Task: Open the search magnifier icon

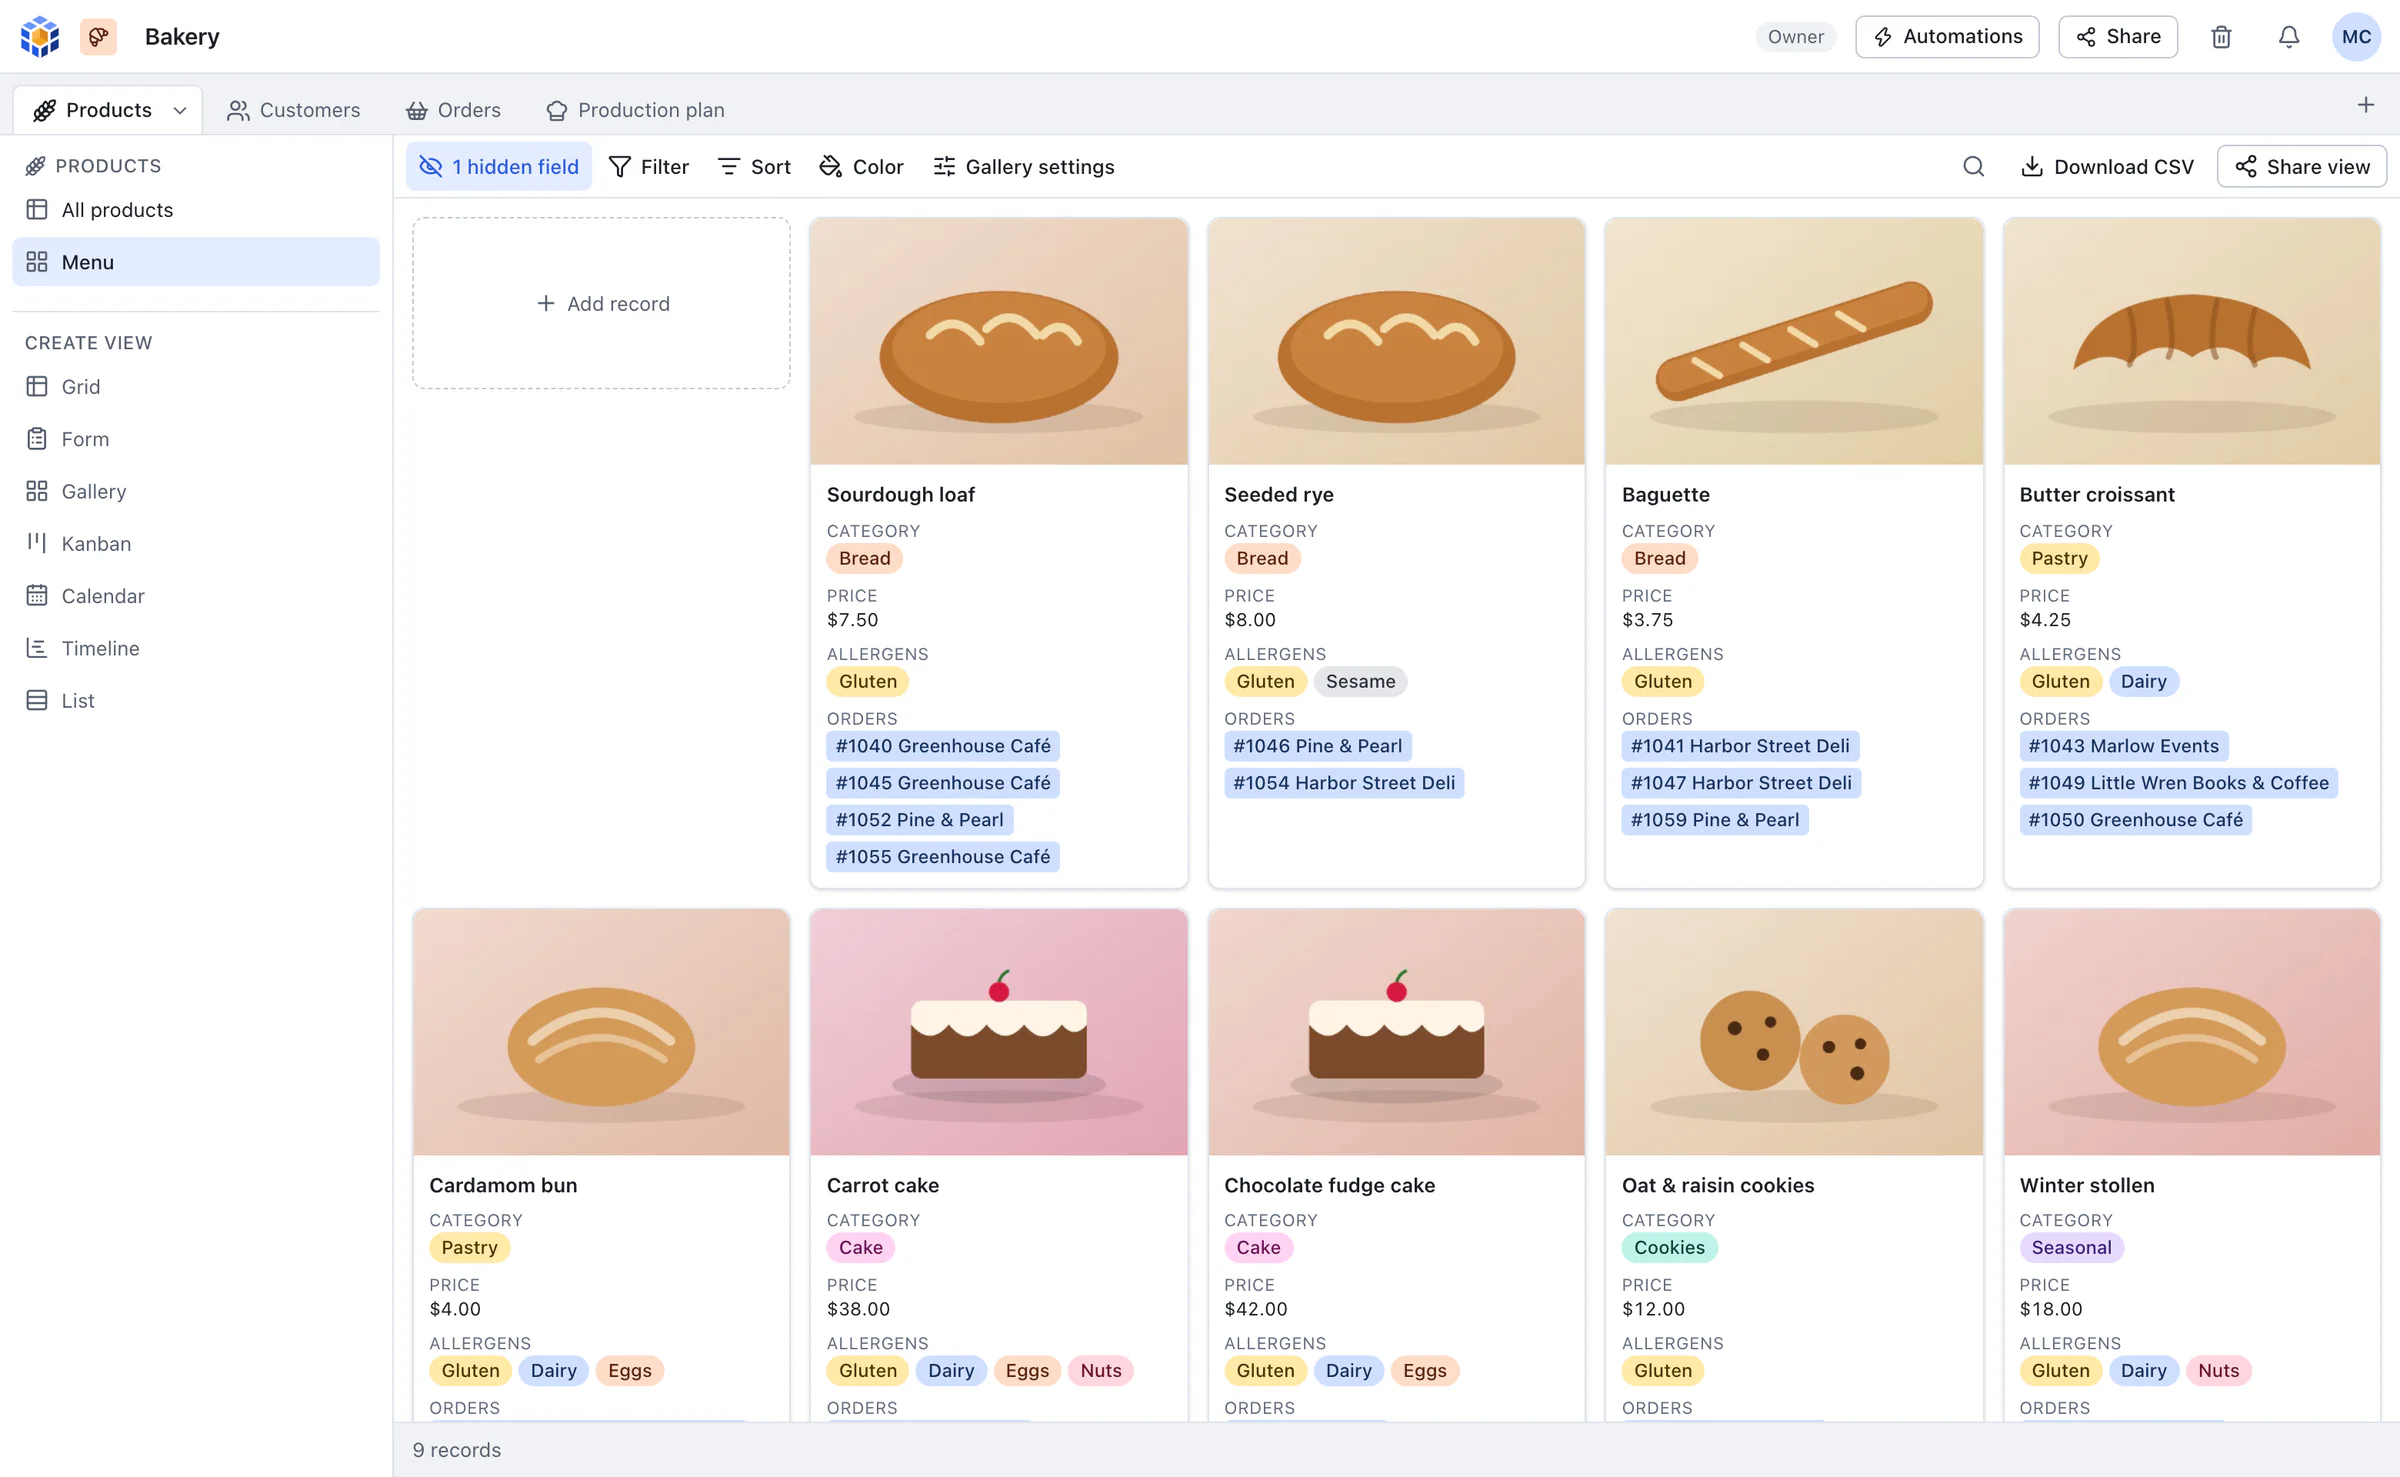Action: pos(1973,167)
